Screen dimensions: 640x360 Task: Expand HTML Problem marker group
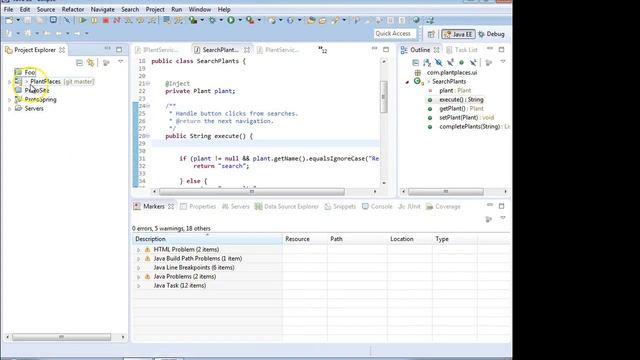point(139,250)
